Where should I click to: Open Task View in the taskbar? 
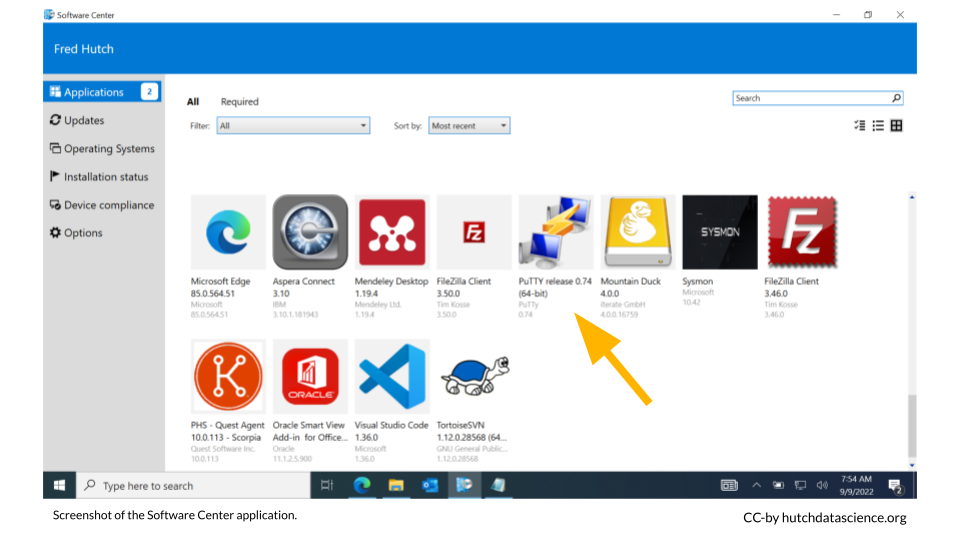click(x=327, y=486)
